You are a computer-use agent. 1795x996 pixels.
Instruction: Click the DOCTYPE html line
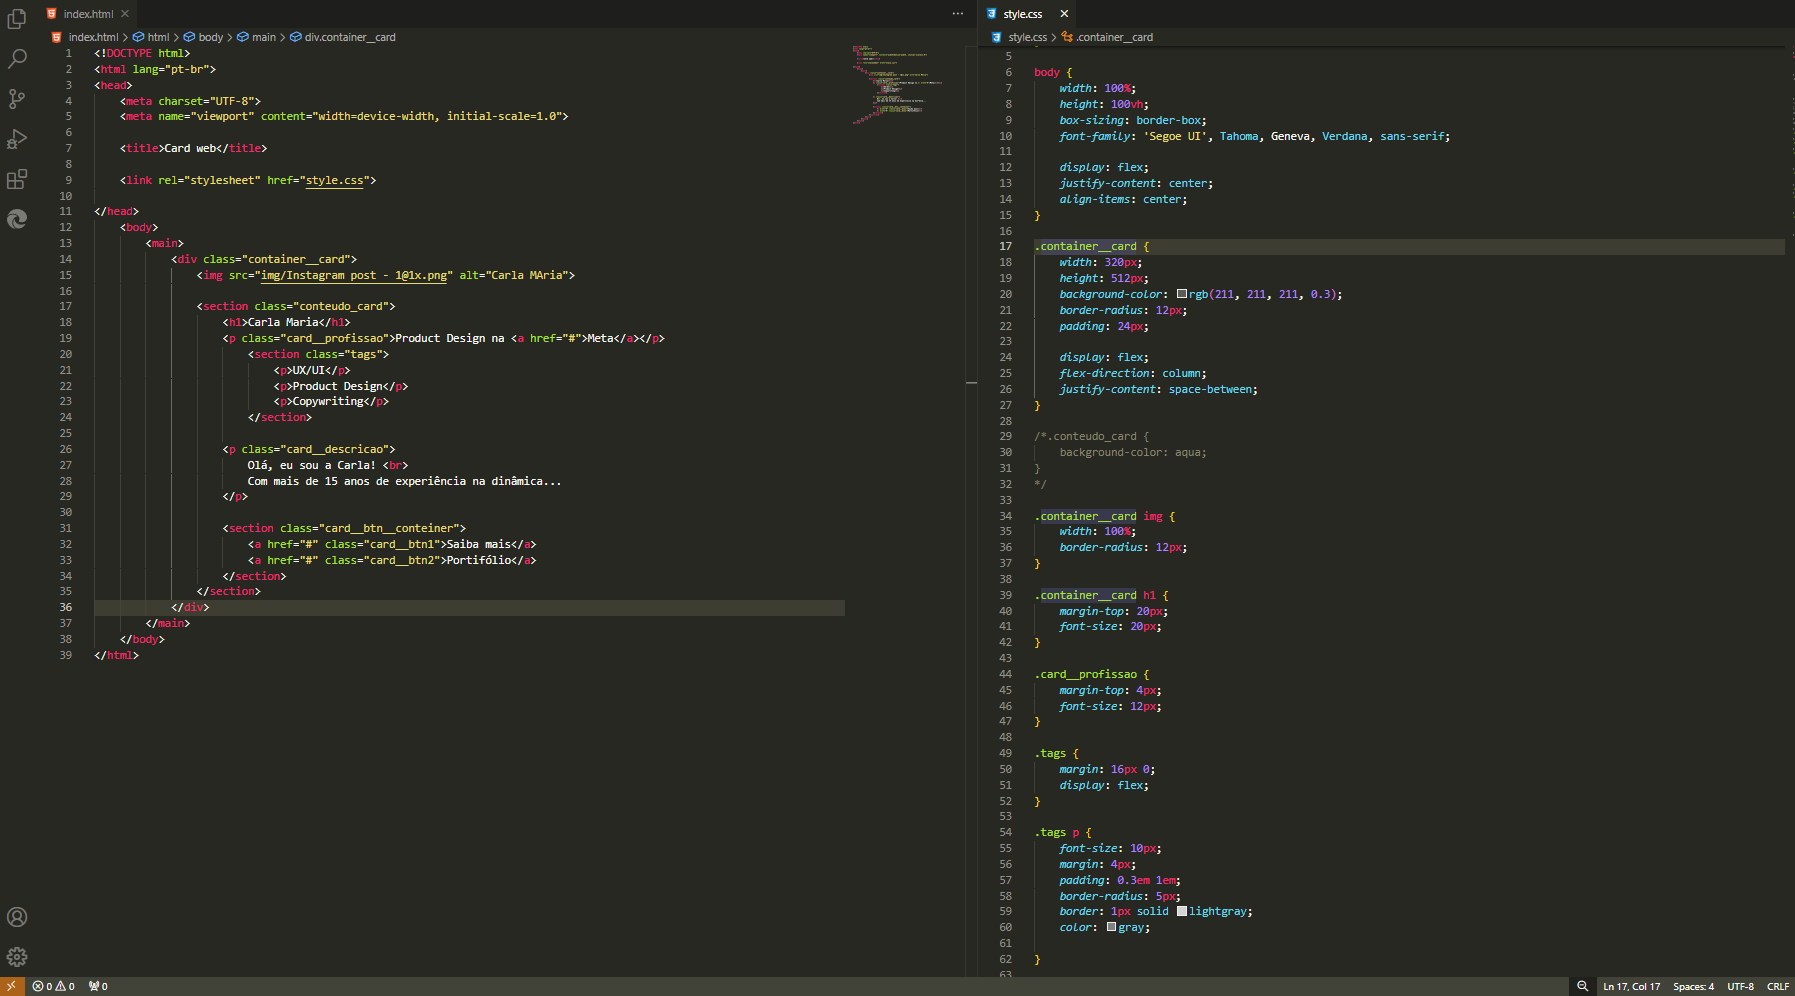[142, 53]
